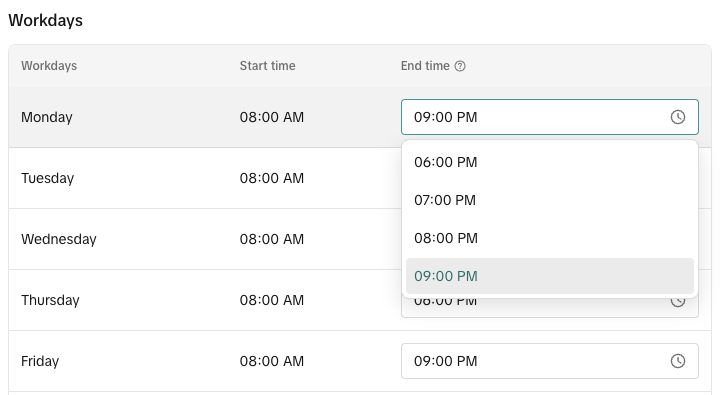724x395 pixels.
Task: Click Tuesday start time 08:00 AM
Action: click(272, 178)
